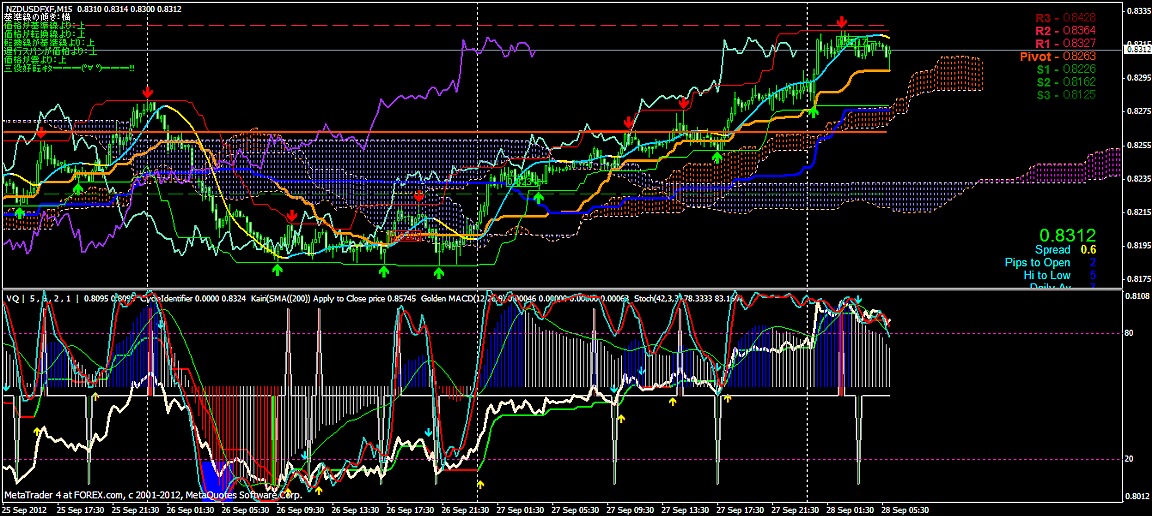
Task: Click the 27 Sep 21:30 time label
Action: point(795,509)
